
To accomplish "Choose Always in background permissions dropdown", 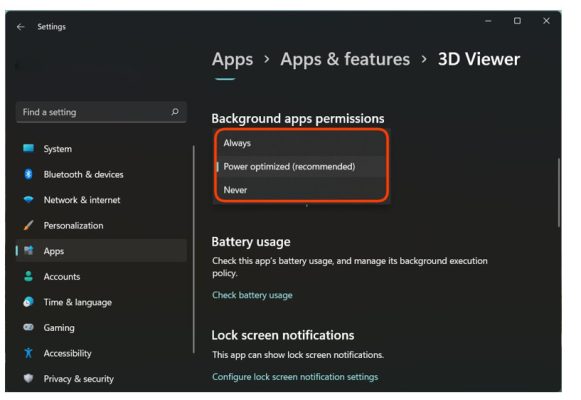I will [302, 143].
